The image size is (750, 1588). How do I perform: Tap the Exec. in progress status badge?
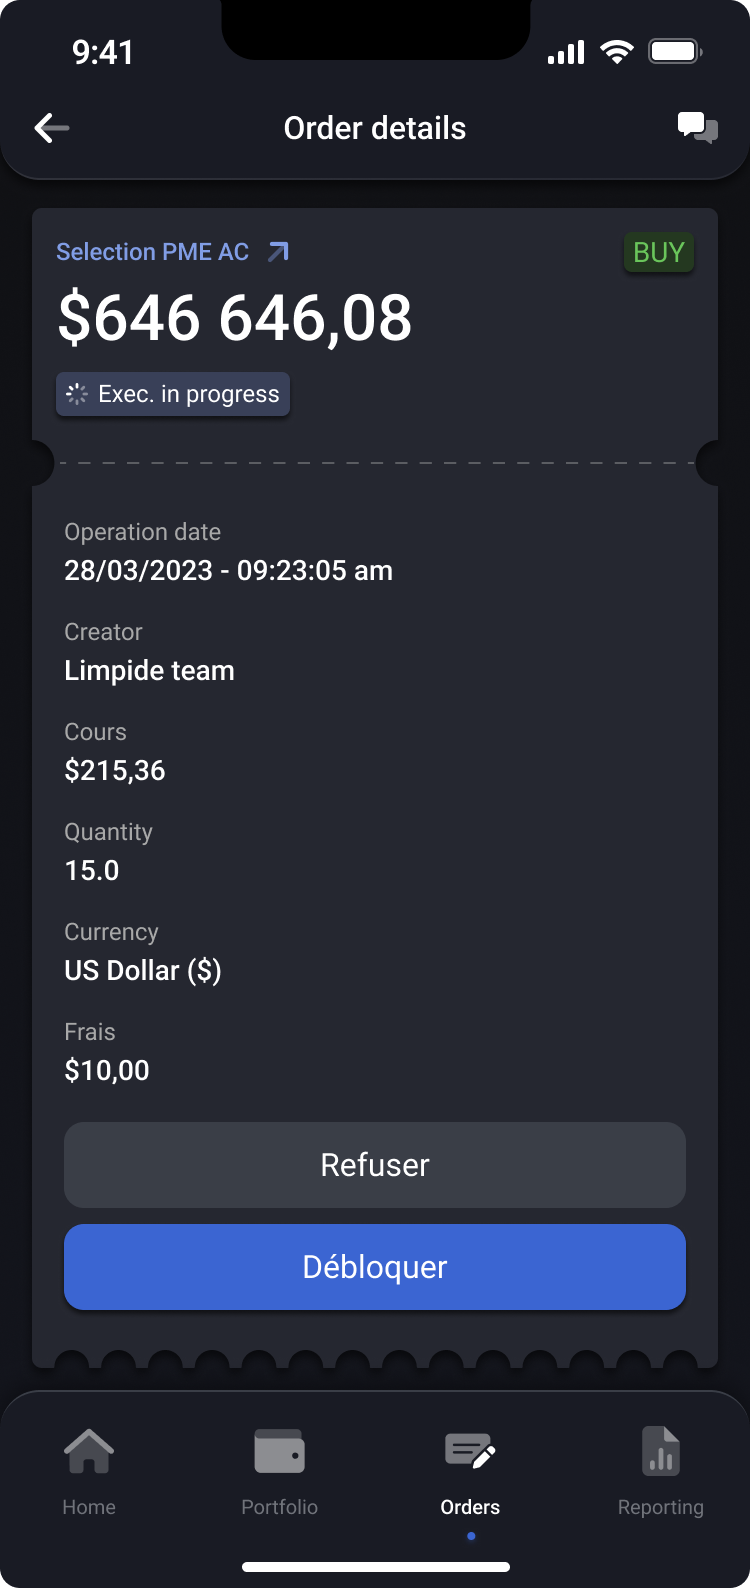click(x=173, y=394)
